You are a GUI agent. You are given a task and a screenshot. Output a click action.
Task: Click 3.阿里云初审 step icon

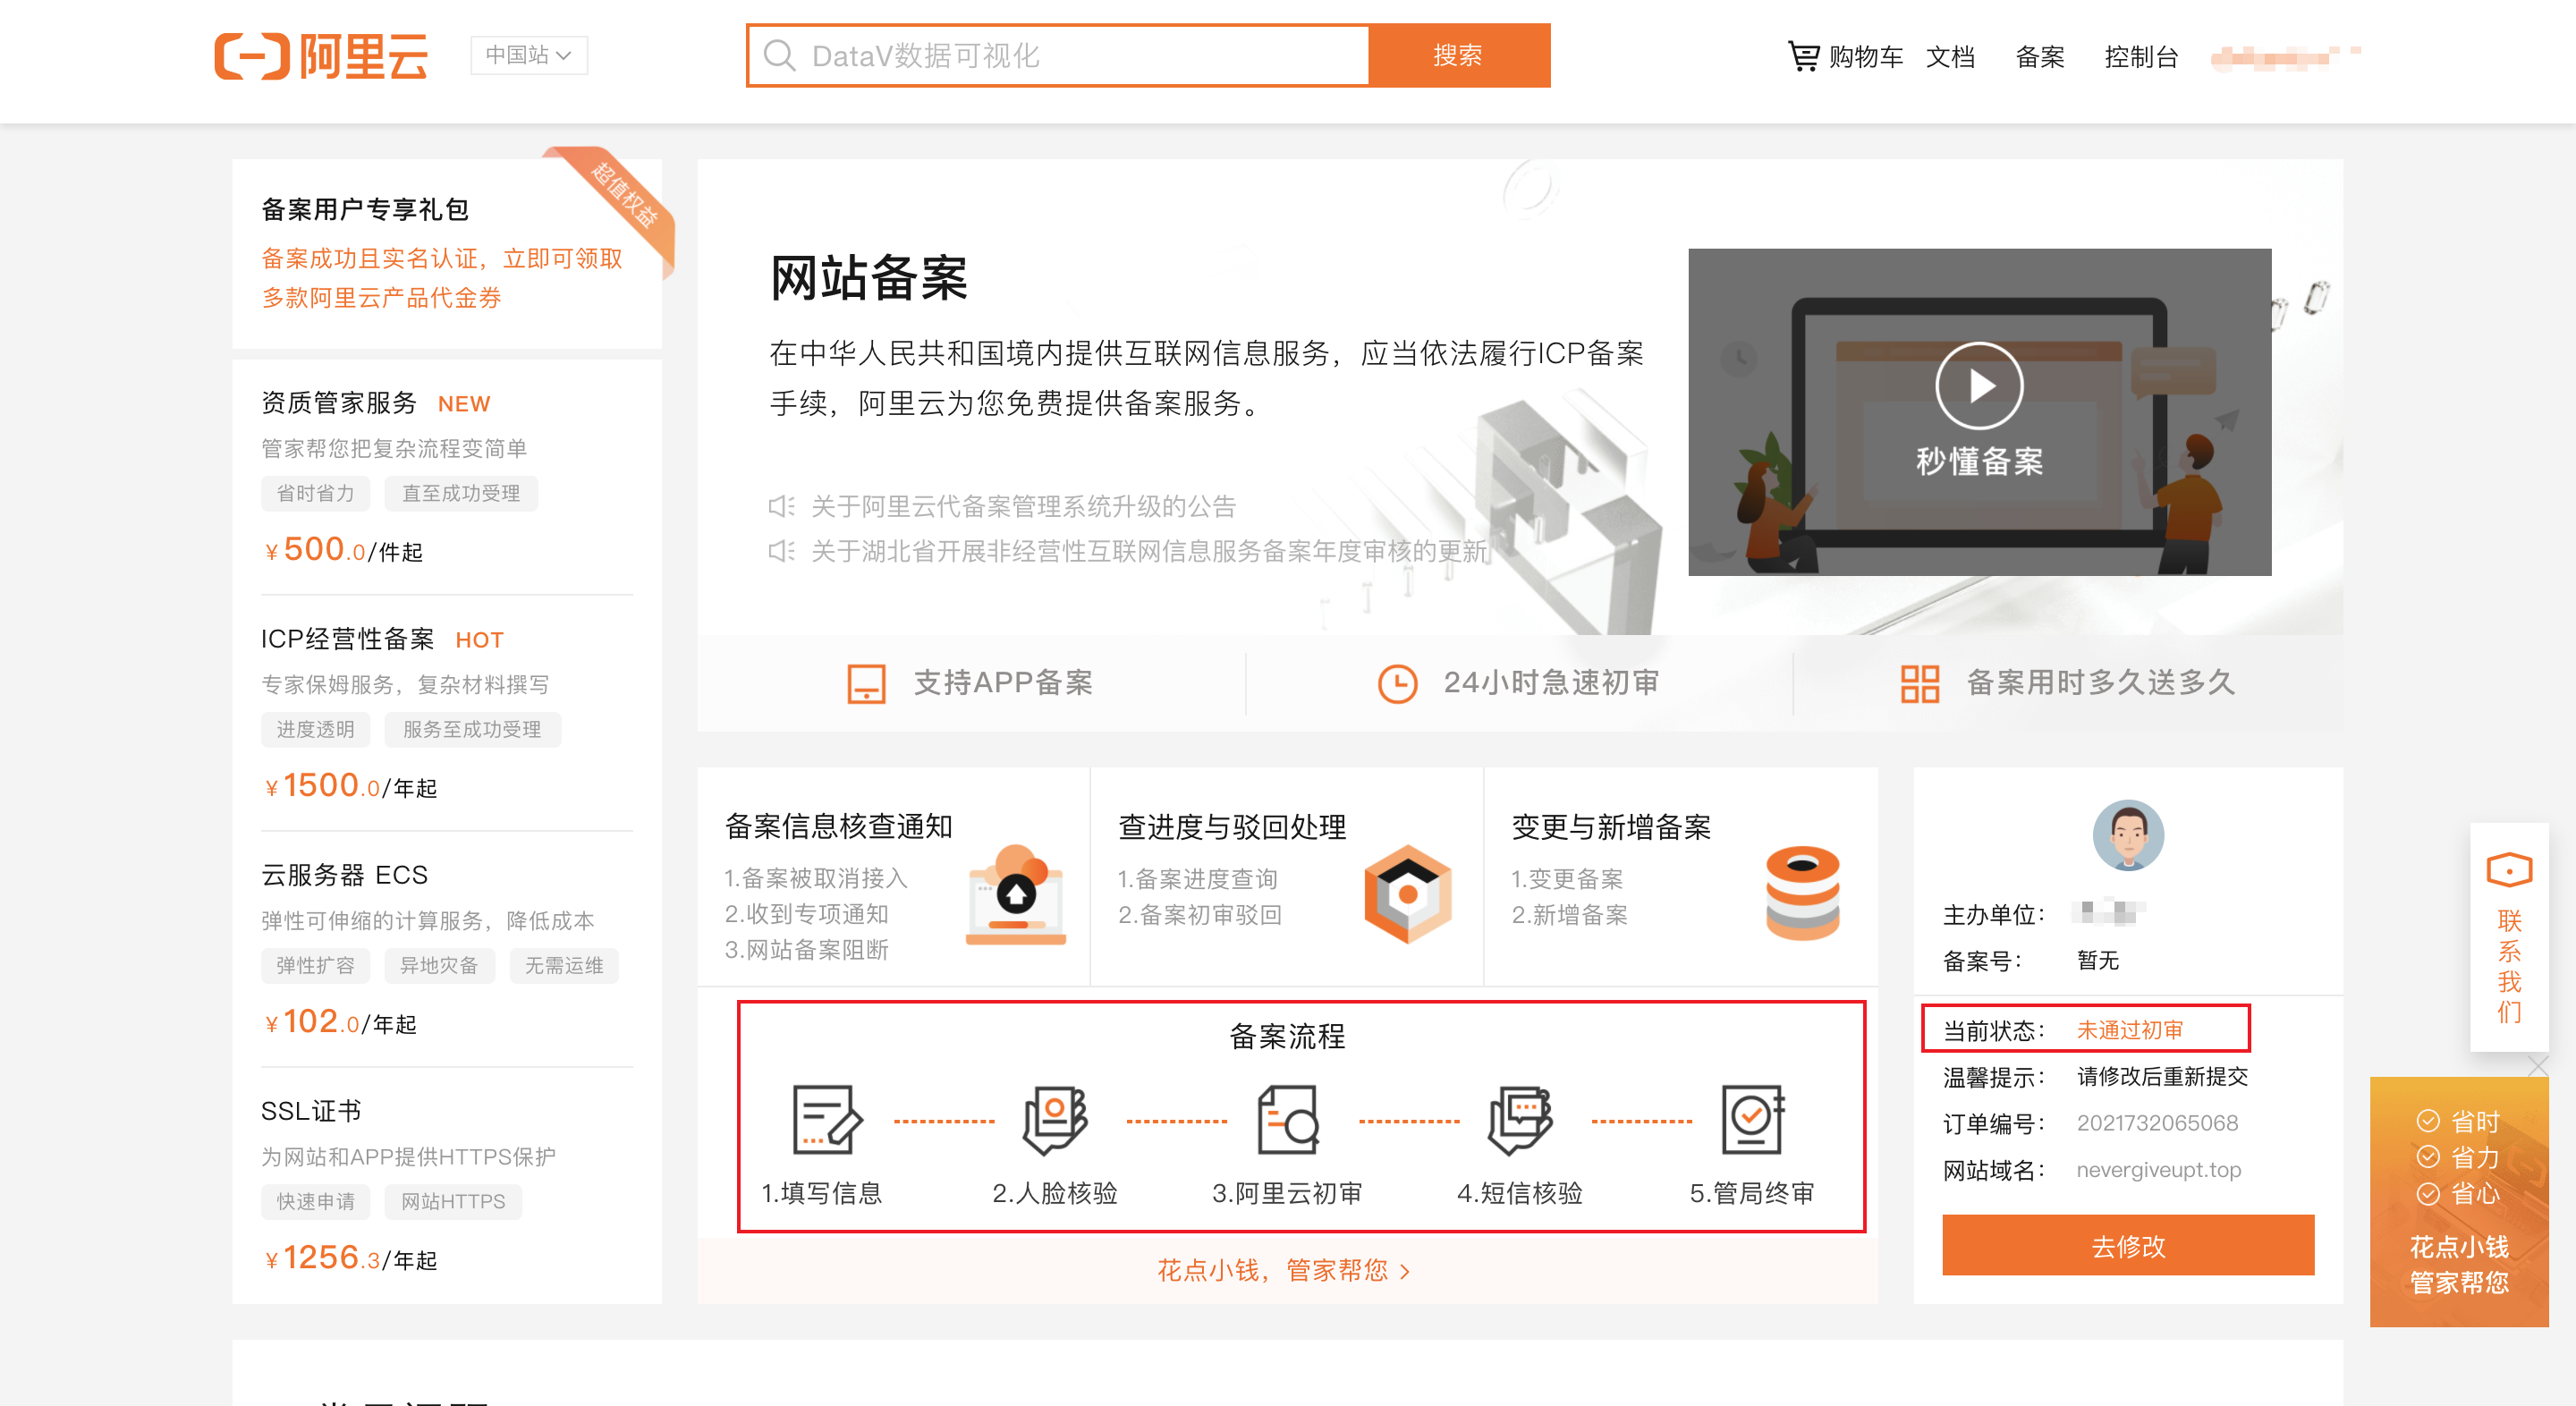click(1288, 1120)
